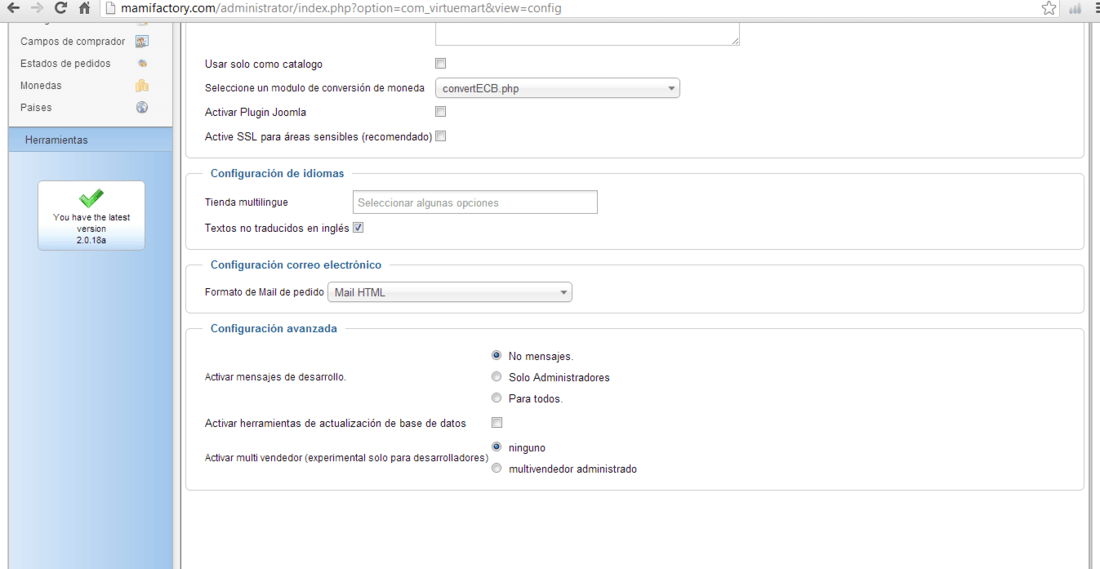Click the Campos de comprador icon
The height and width of the screenshot is (569, 1100).
[142, 41]
